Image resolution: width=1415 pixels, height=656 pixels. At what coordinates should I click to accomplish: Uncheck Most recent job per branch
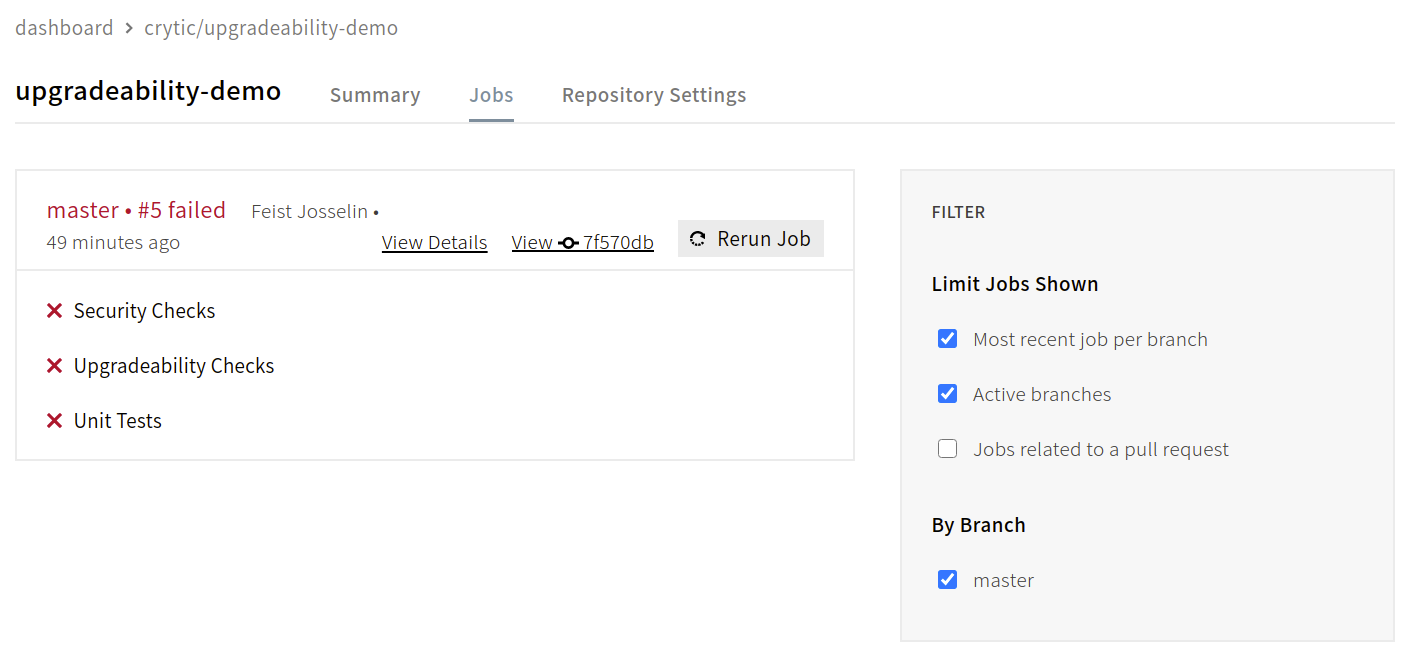point(947,339)
